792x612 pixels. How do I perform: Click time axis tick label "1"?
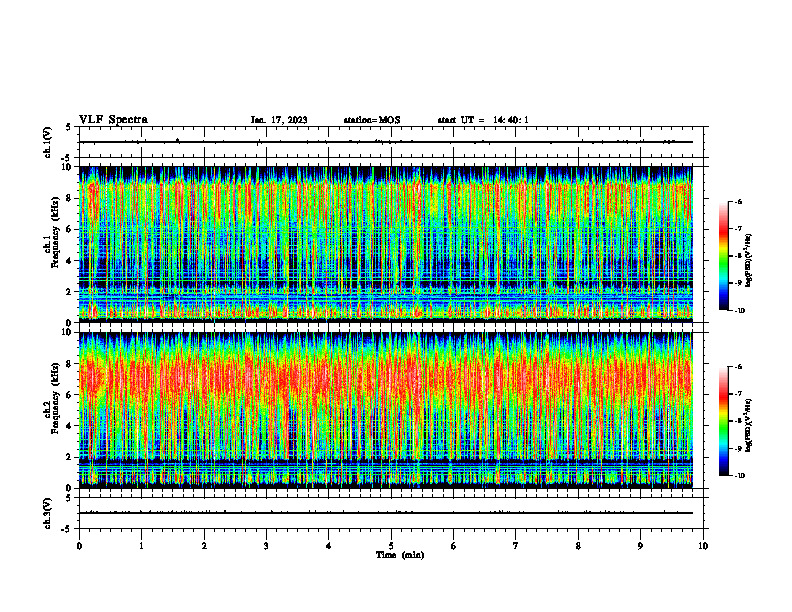click(142, 546)
